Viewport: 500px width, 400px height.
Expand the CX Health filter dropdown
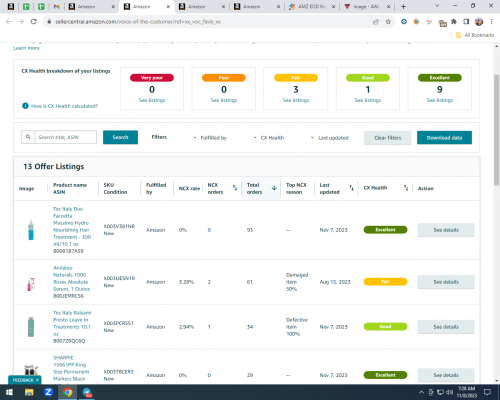(269, 138)
